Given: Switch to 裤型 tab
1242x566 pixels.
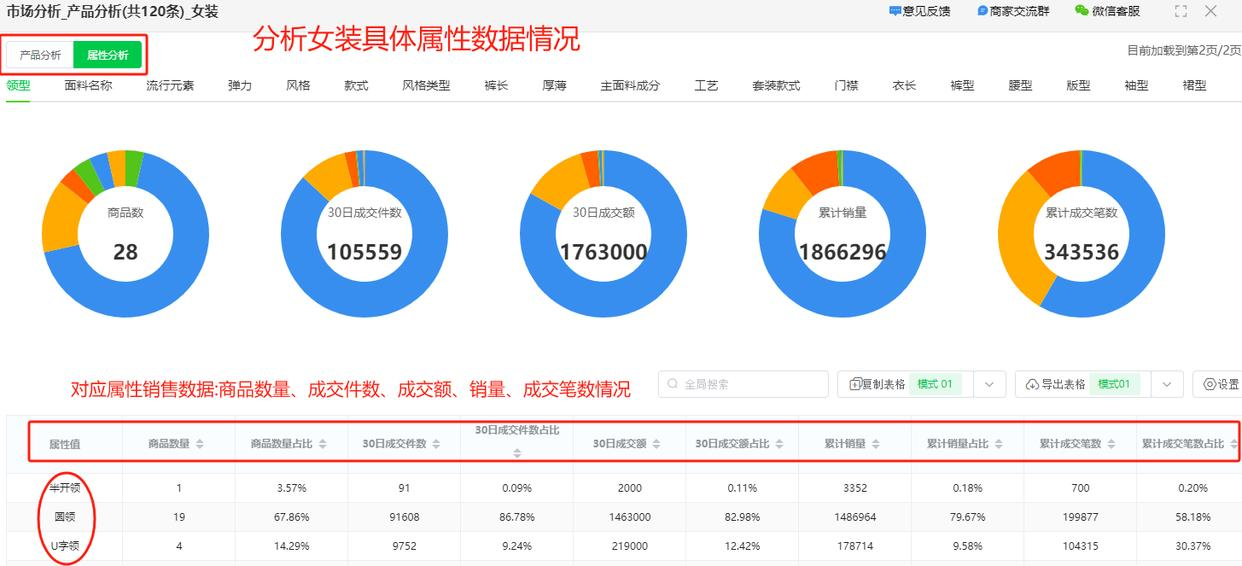Looking at the screenshot, I should click(962, 86).
